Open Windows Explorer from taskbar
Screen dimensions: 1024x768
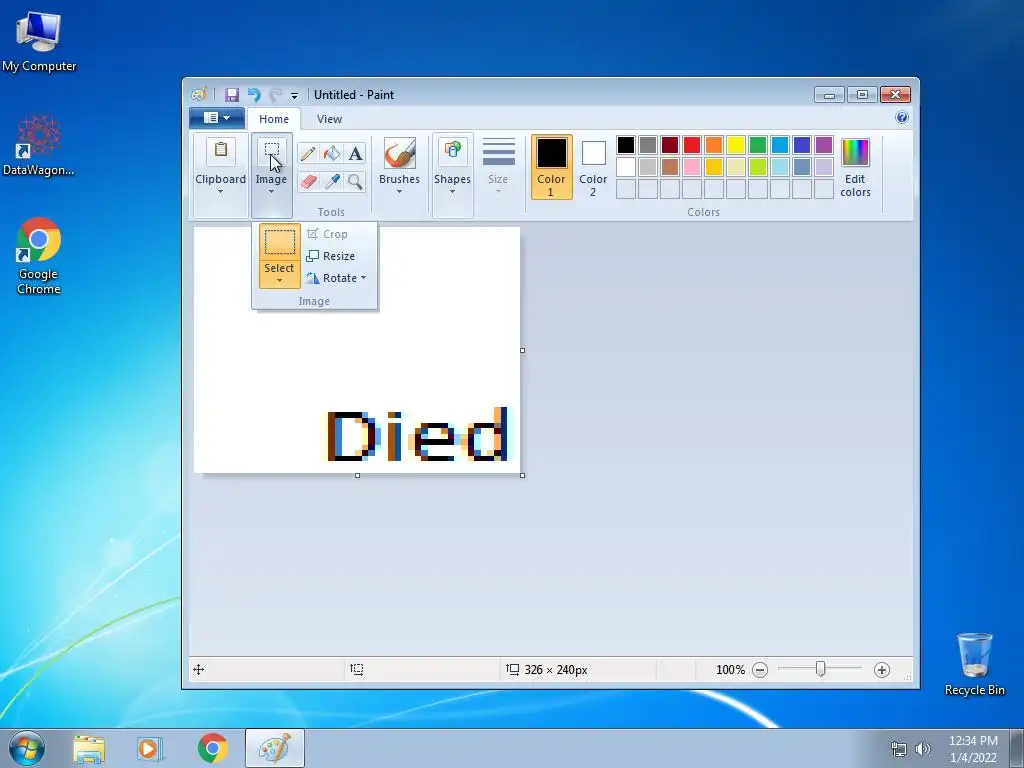(89, 748)
